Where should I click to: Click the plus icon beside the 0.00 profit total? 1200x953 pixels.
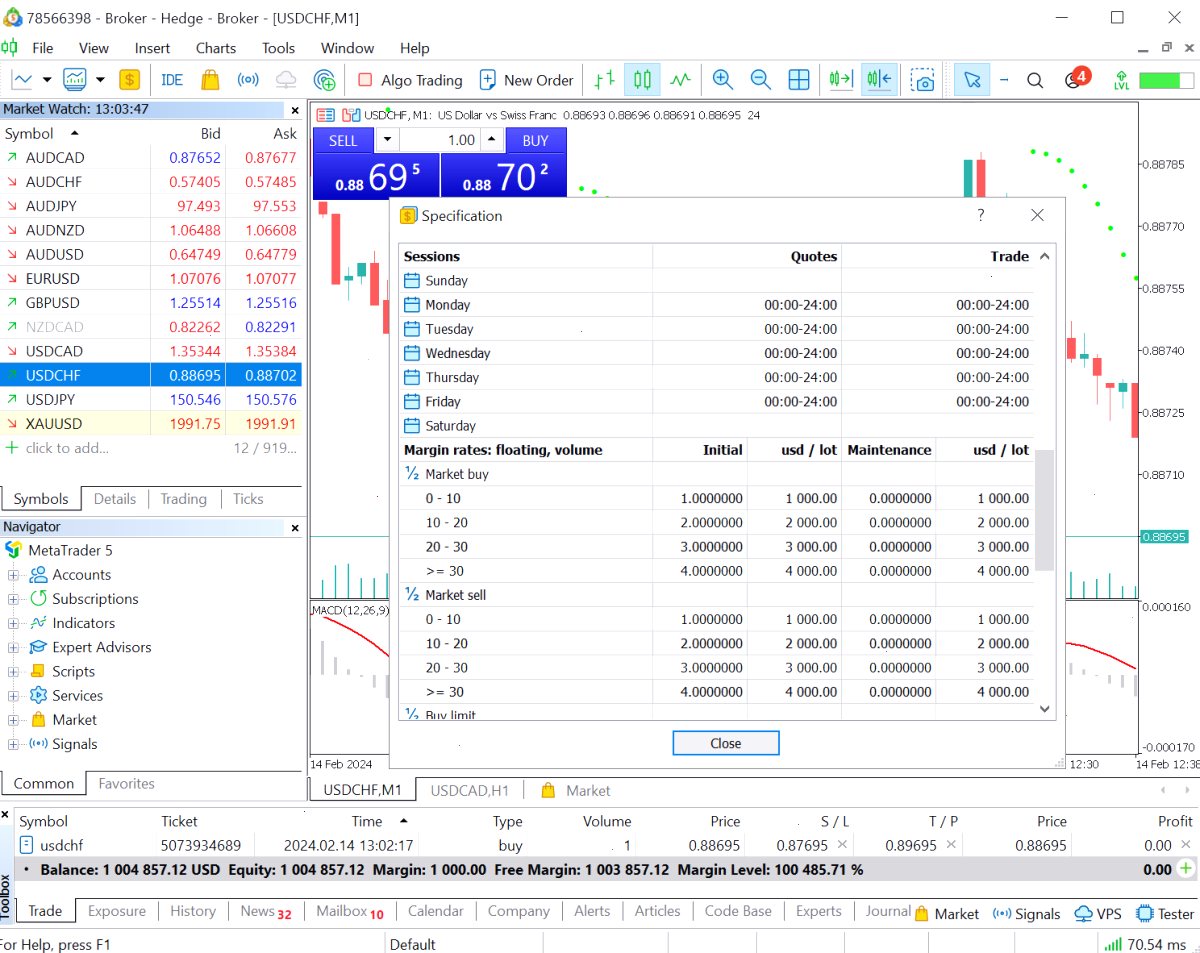1186,869
